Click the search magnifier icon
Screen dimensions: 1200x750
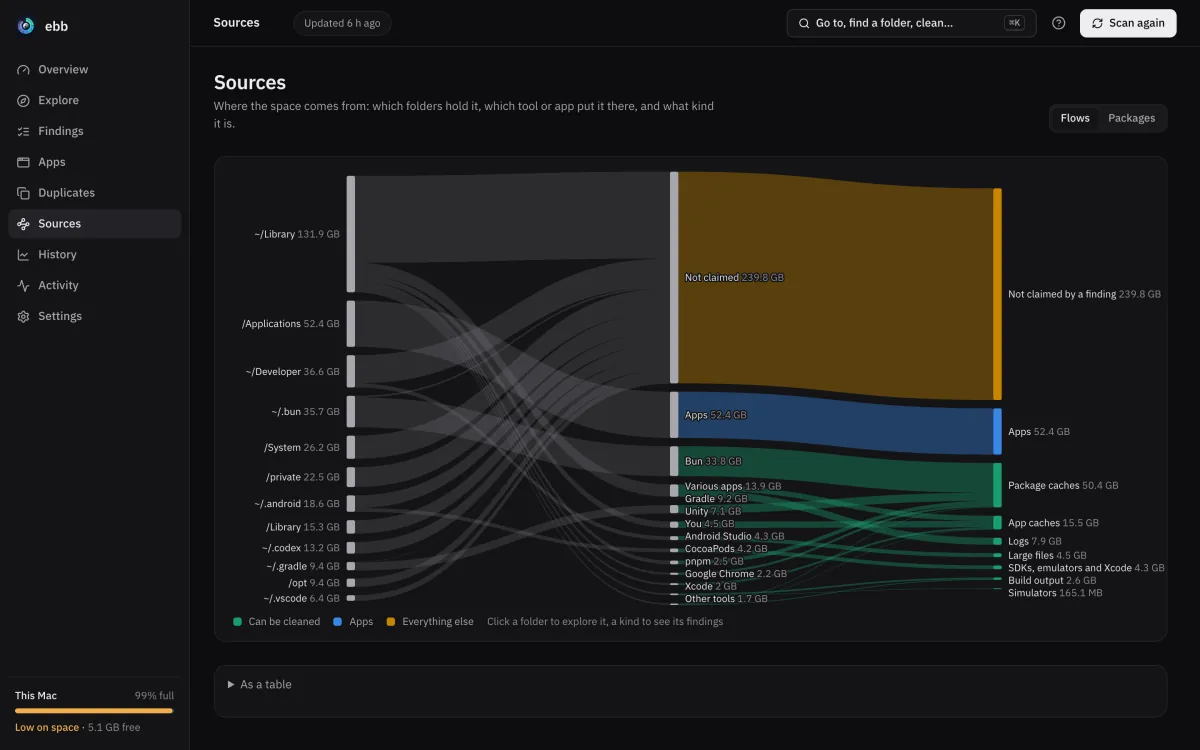(x=804, y=23)
